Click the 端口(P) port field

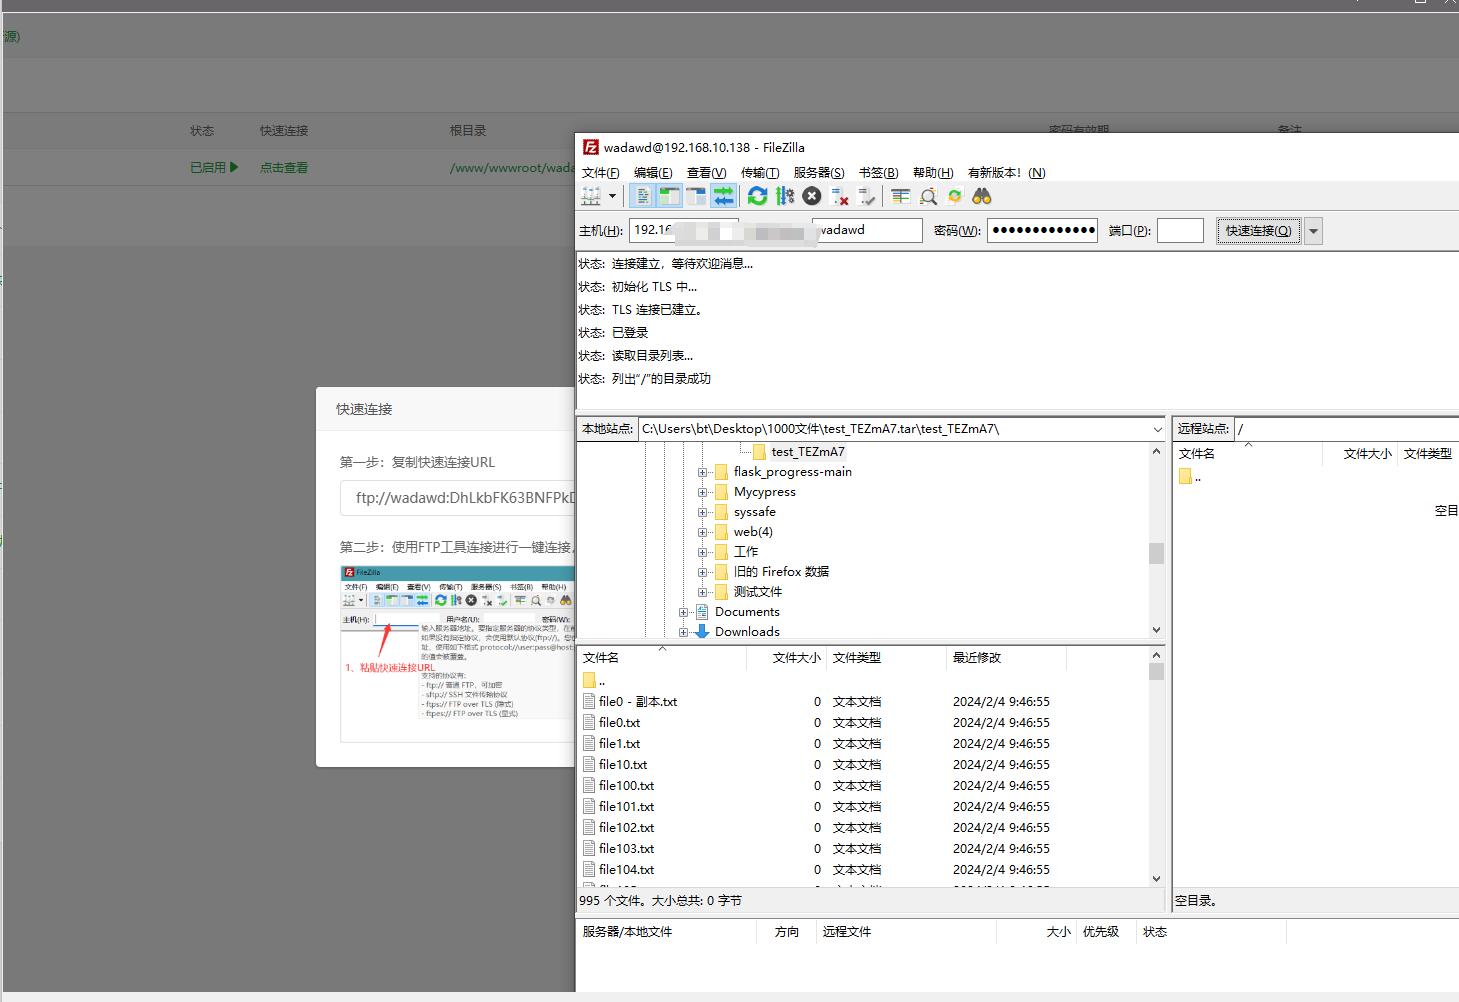coord(1180,230)
